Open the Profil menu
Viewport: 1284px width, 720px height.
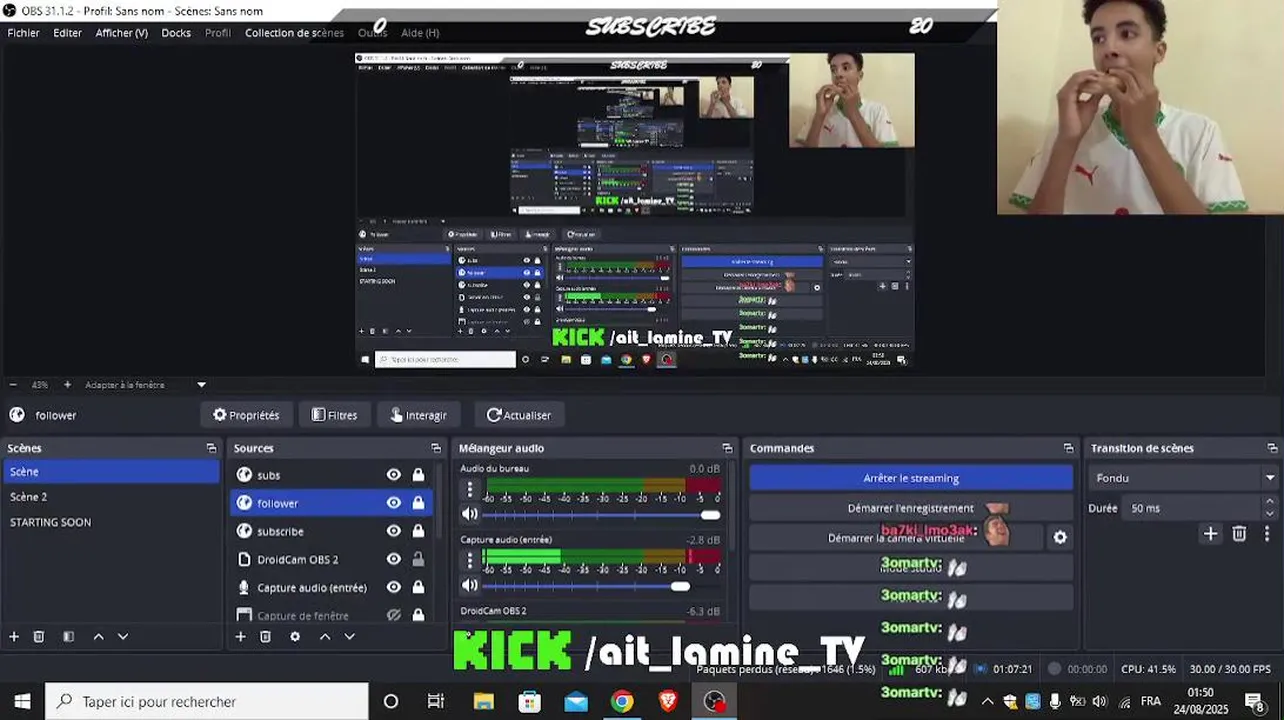[x=218, y=33]
